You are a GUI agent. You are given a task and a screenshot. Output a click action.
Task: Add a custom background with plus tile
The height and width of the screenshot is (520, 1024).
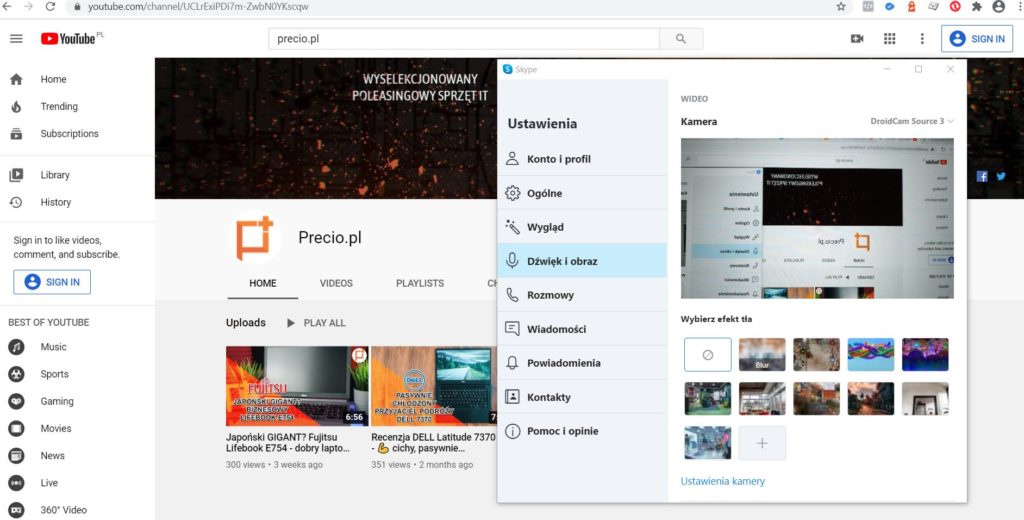tap(762, 443)
